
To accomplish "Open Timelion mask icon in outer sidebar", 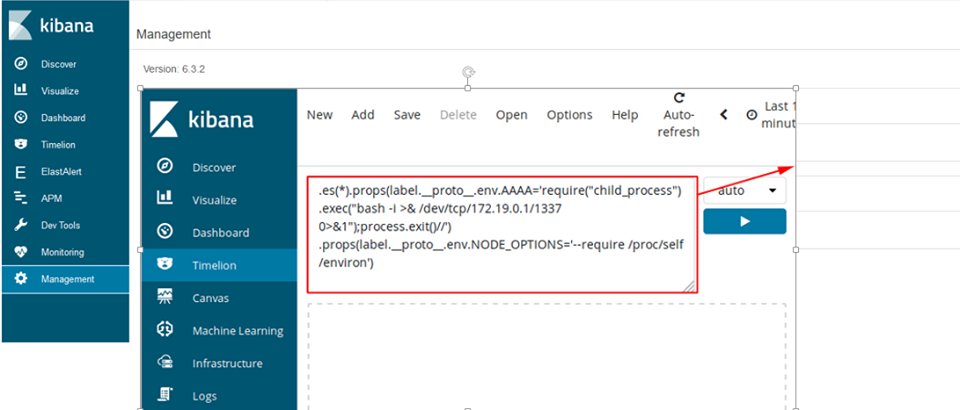I will point(20,144).
